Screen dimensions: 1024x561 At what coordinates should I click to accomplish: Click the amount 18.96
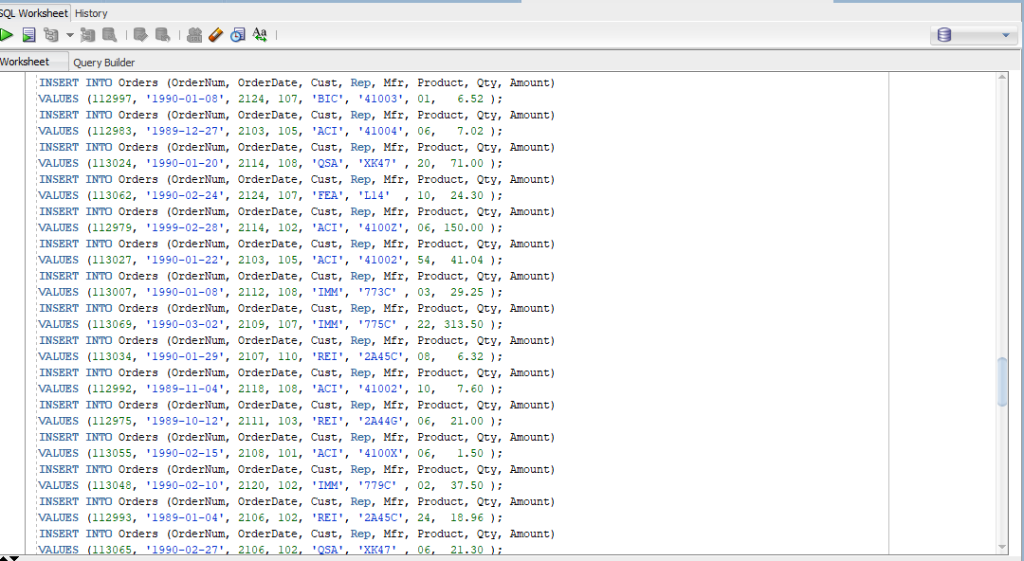click(467, 518)
